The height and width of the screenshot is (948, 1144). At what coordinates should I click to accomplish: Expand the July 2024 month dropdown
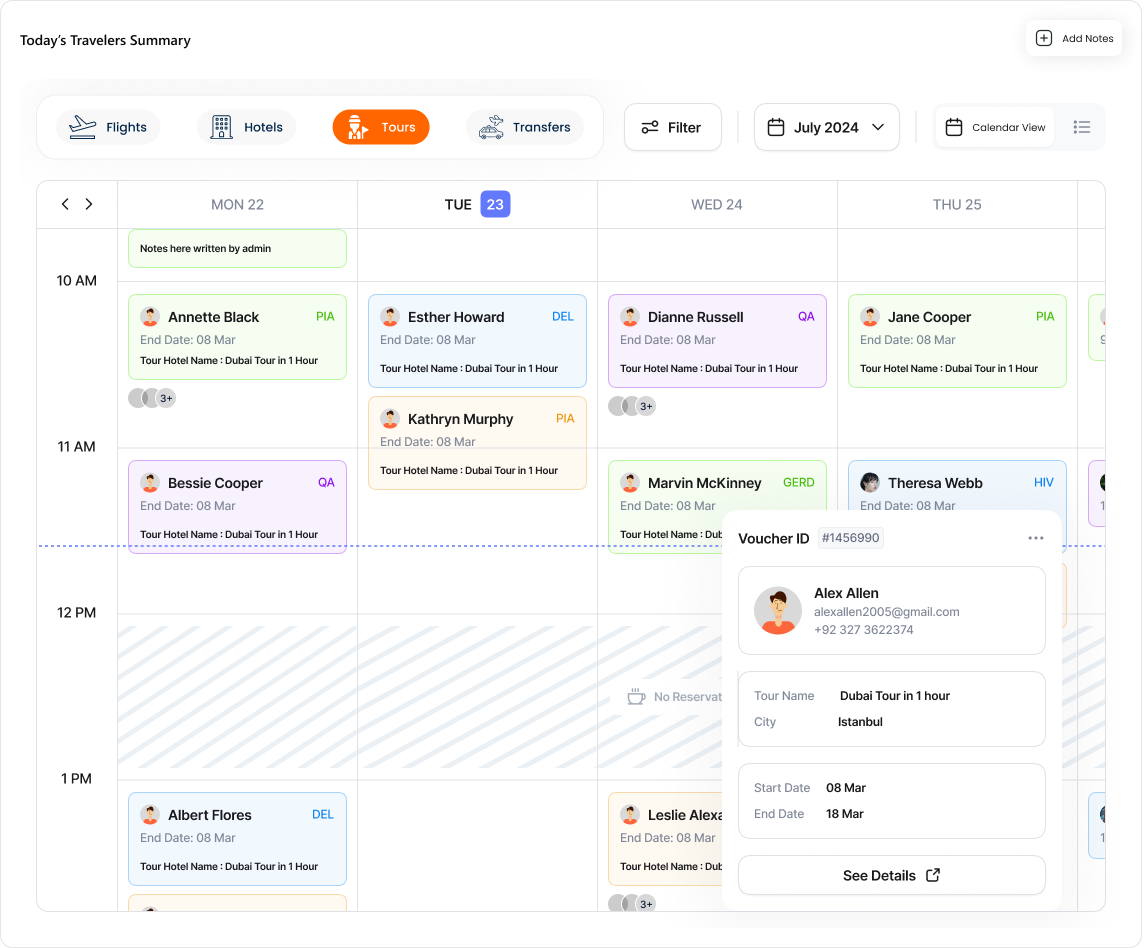coord(826,127)
